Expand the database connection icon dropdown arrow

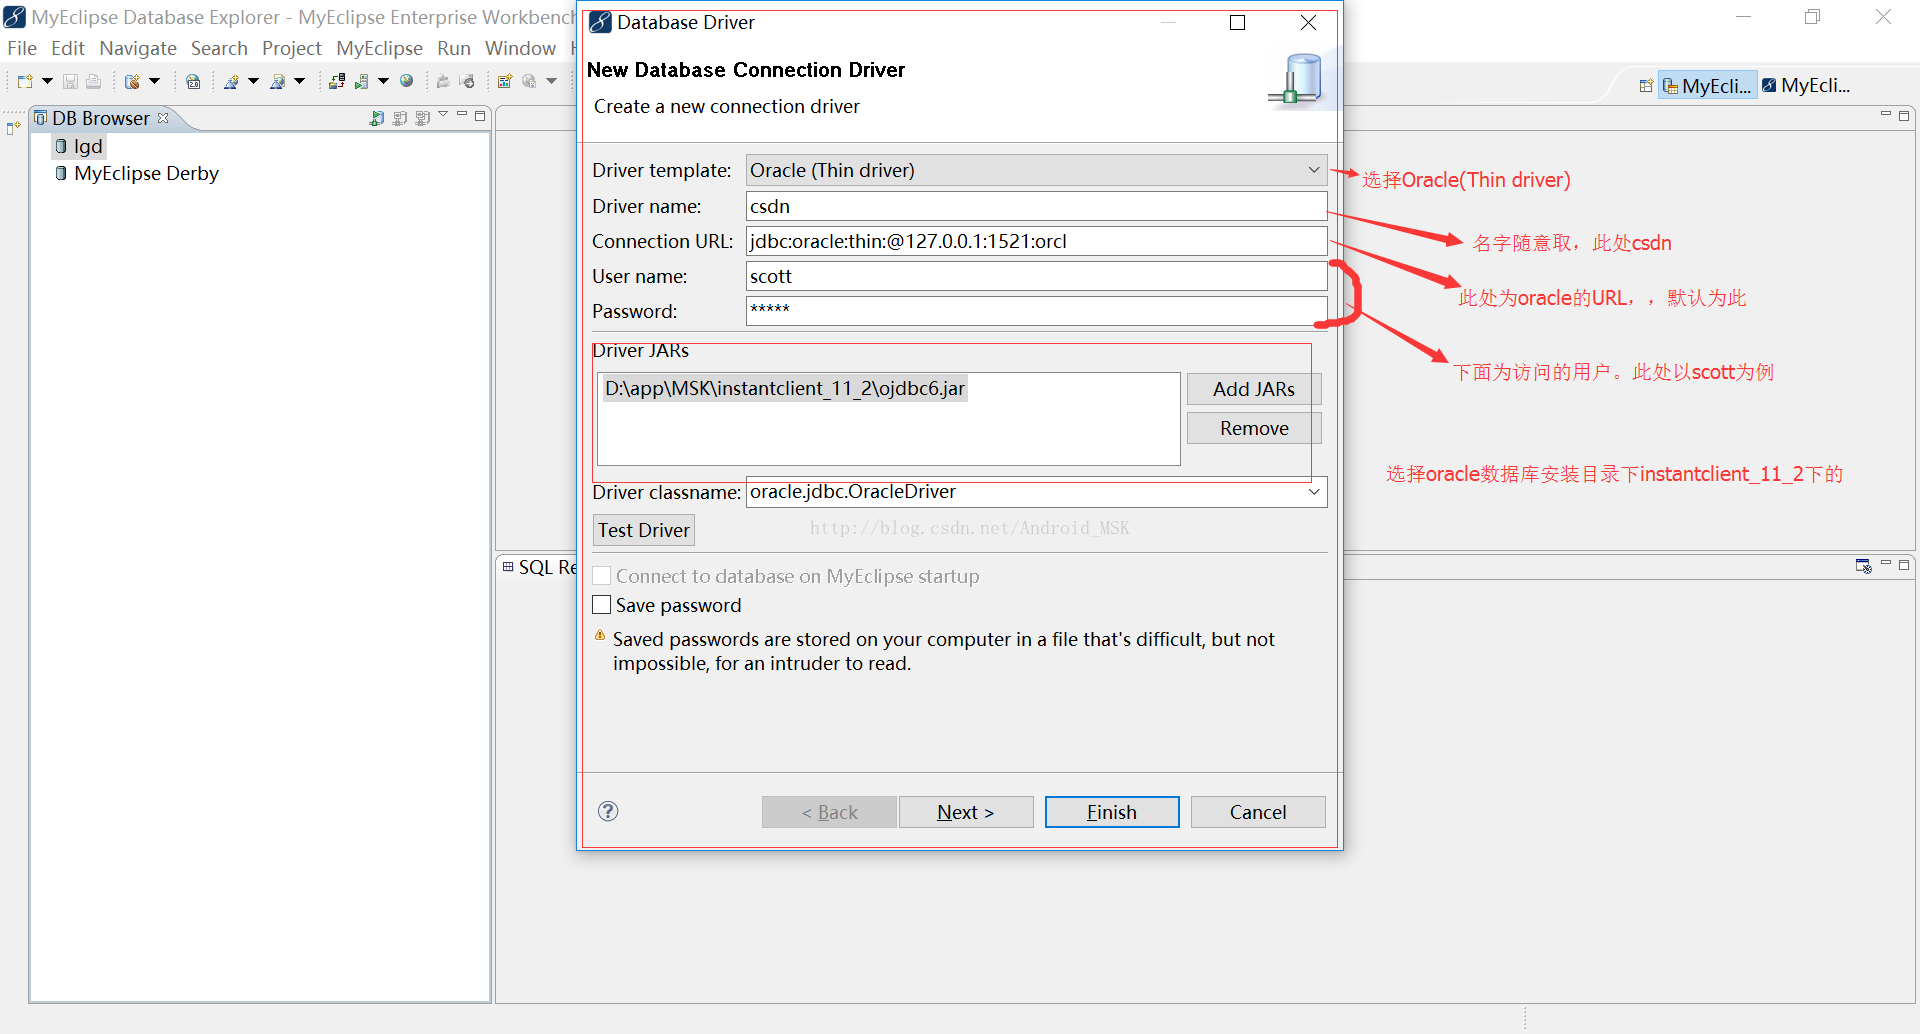154,82
